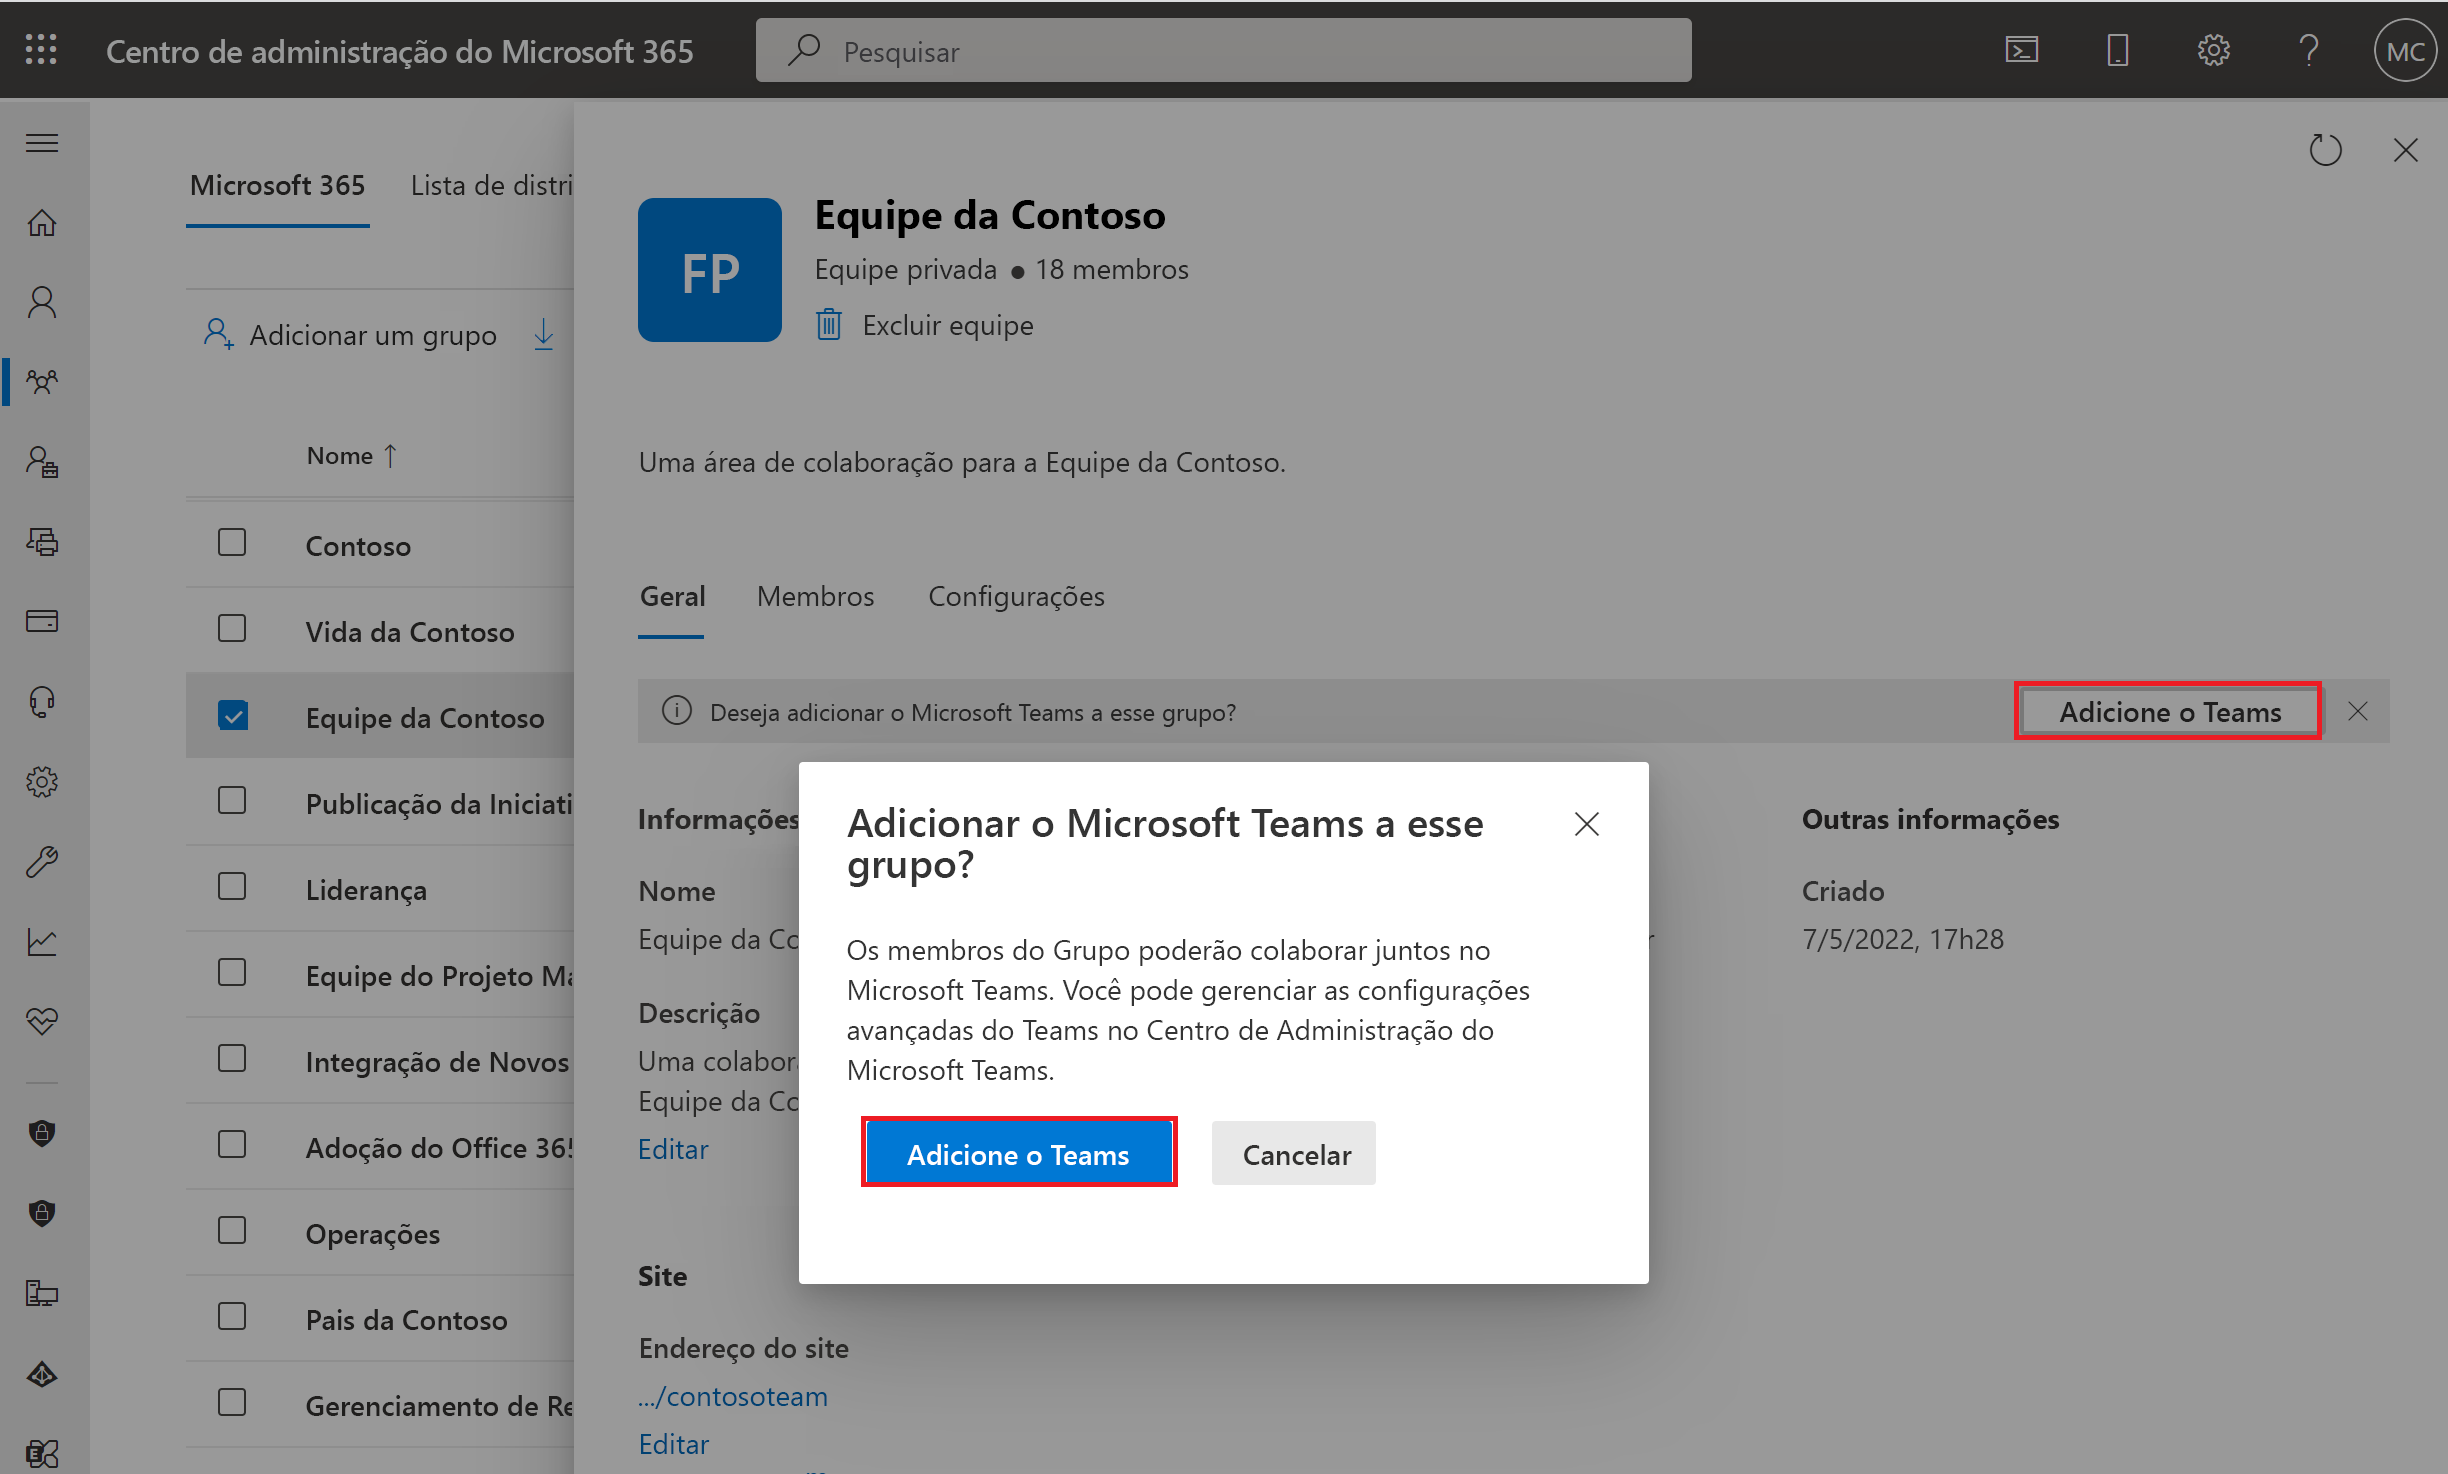Confirm with blue Adicione o Teams button
The width and height of the screenshot is (2448, 1474).
click(1018, 1154)
